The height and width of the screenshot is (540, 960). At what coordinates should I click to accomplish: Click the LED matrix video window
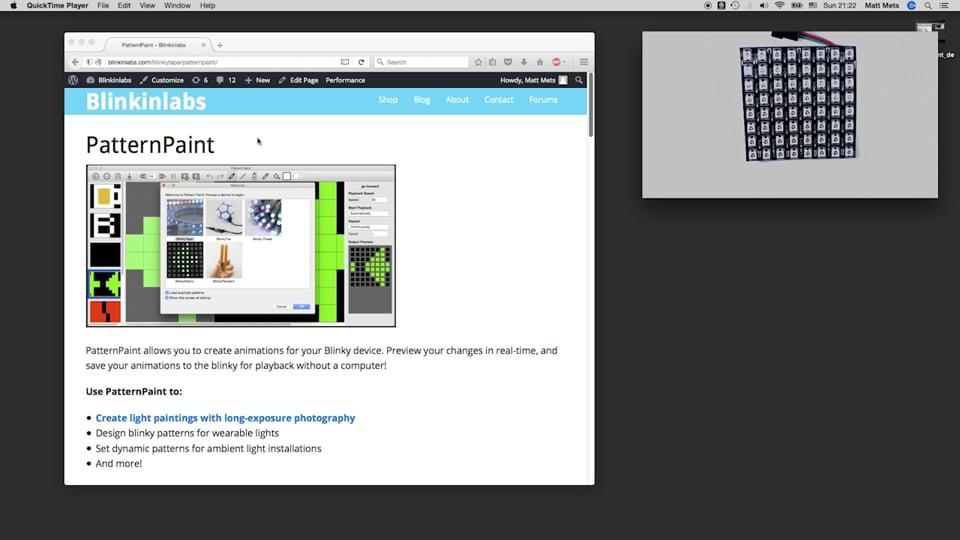pyautogui.click(x=790, y=114)
